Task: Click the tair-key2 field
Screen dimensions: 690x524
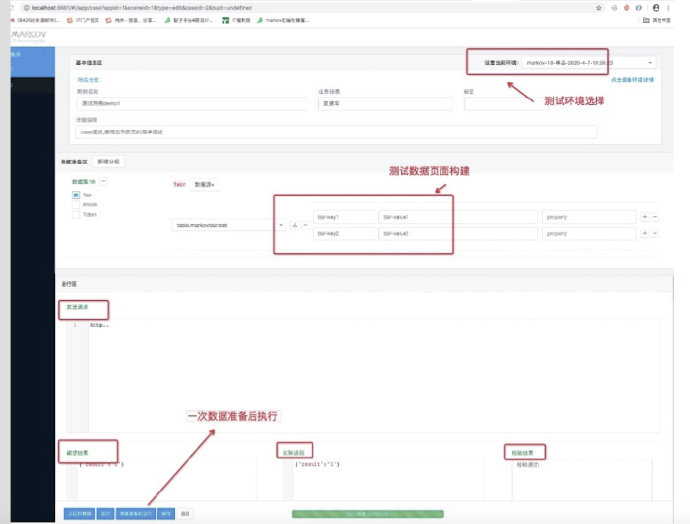Action: [345, 234]
